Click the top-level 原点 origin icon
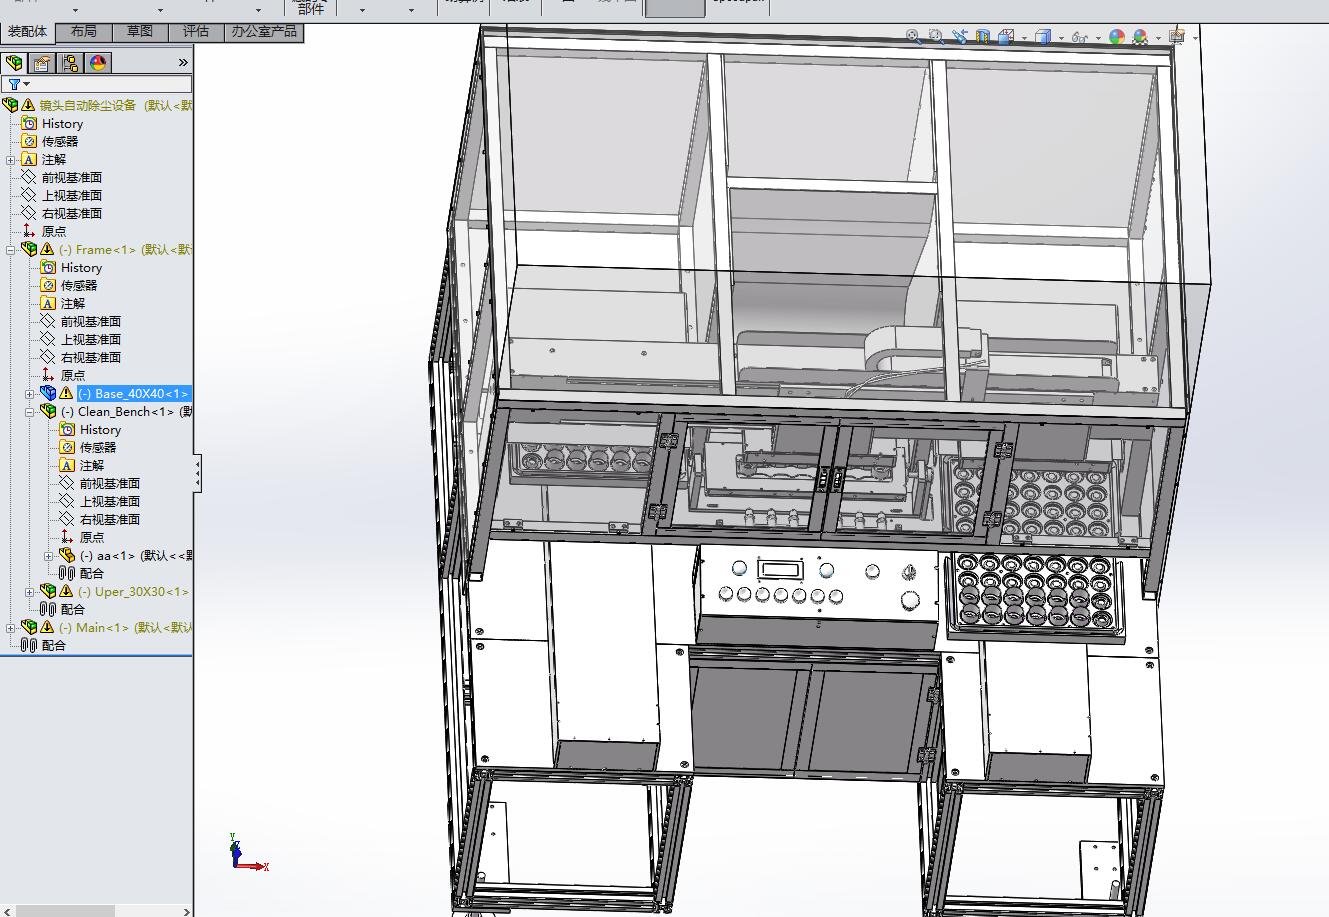Screen dimensions: 1329x917 [29, 232]
